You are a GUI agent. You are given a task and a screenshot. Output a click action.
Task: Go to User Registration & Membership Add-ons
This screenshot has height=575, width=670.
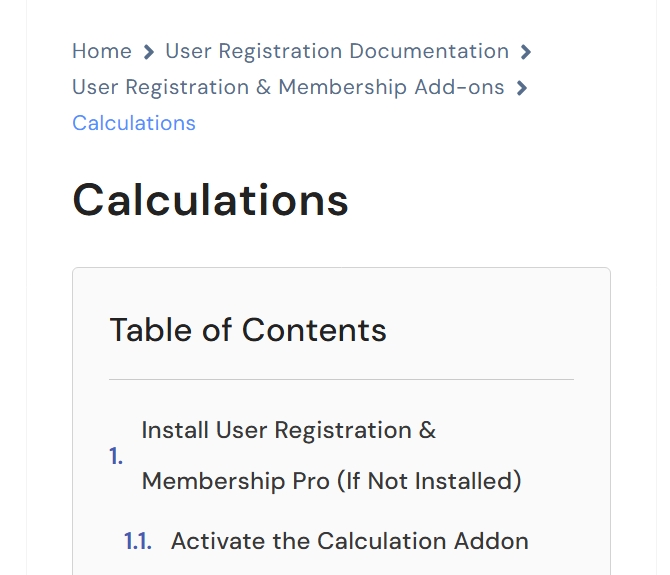coord(288,87)
